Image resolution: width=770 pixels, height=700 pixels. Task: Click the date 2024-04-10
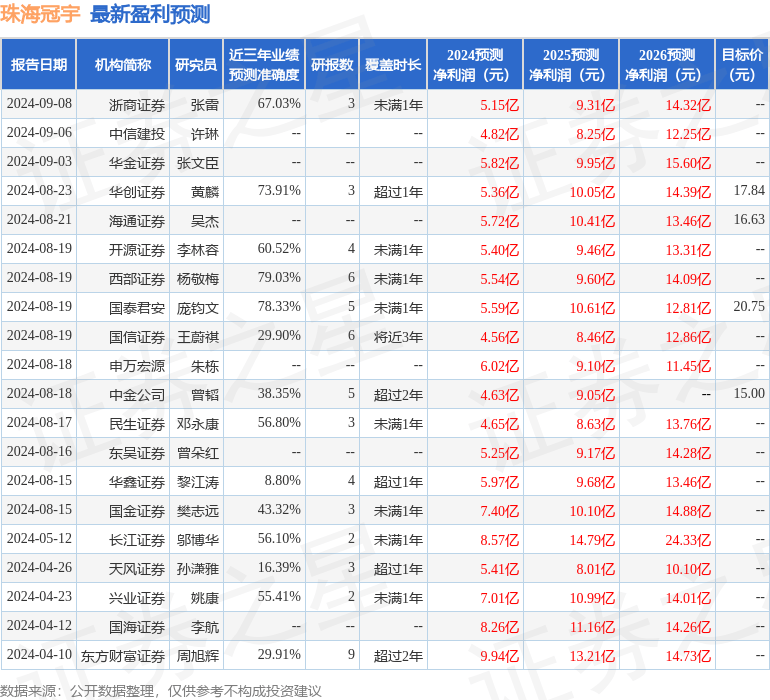(x=39, y=654)
